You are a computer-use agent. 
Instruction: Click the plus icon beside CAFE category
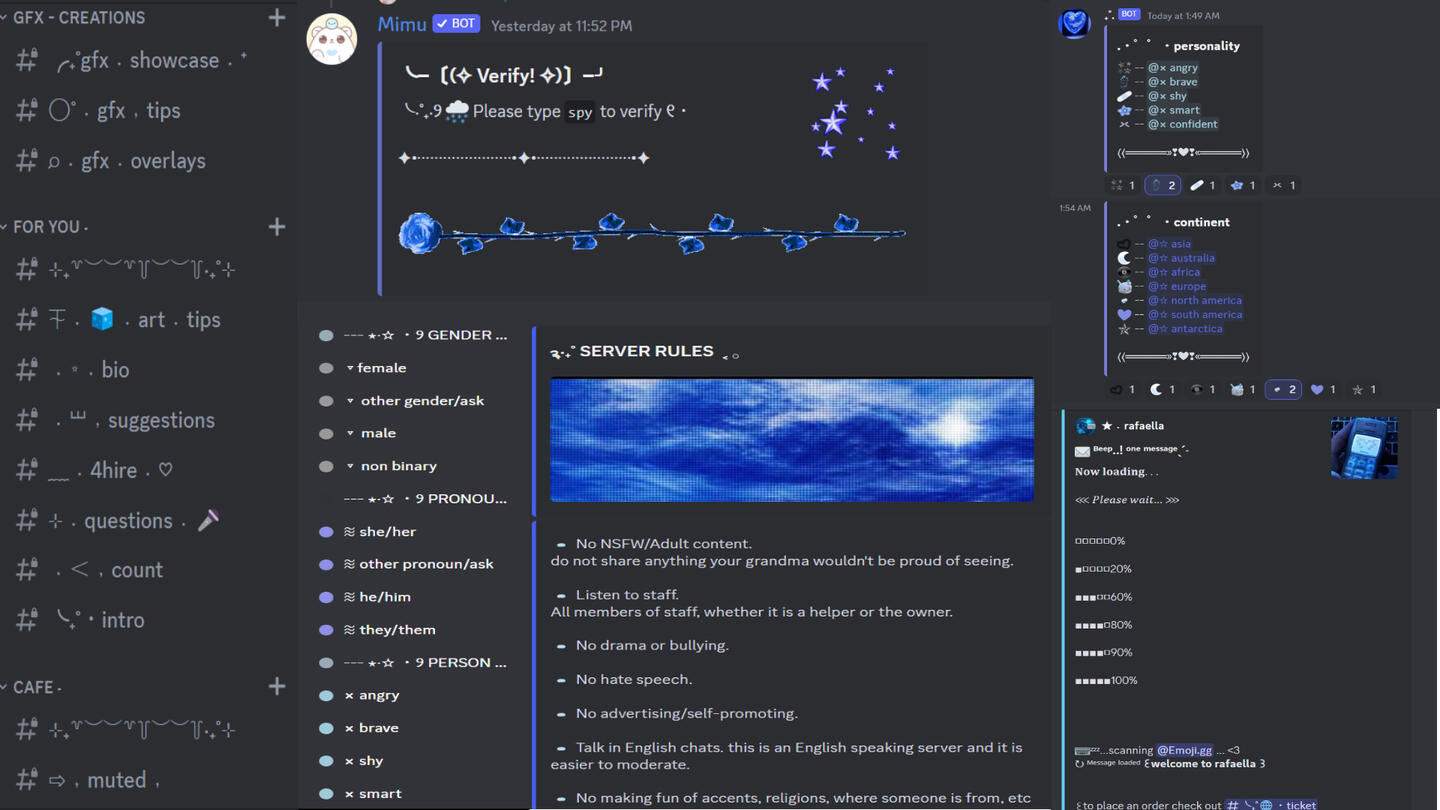click(277, 686)
